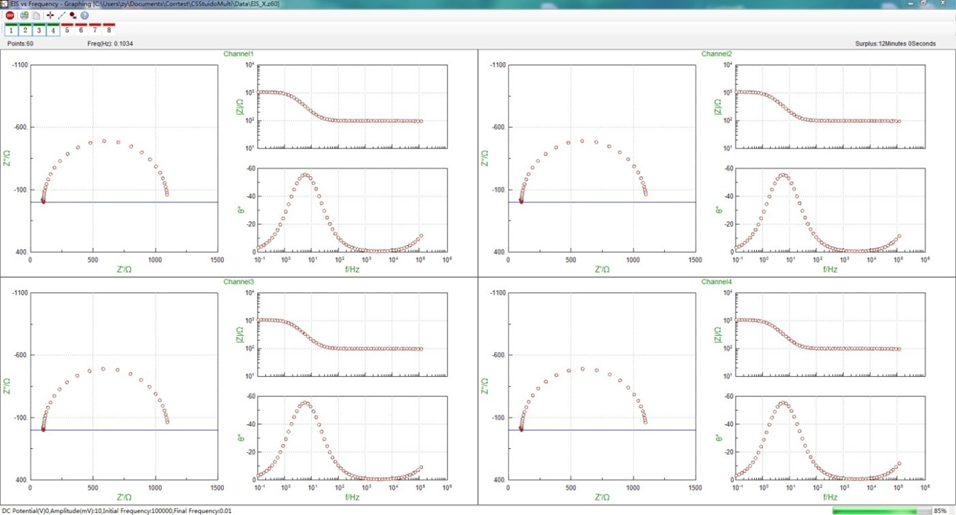Toggle channel 1 display button
The width and height of the screenshot is (956, 515).
point(11,30)
